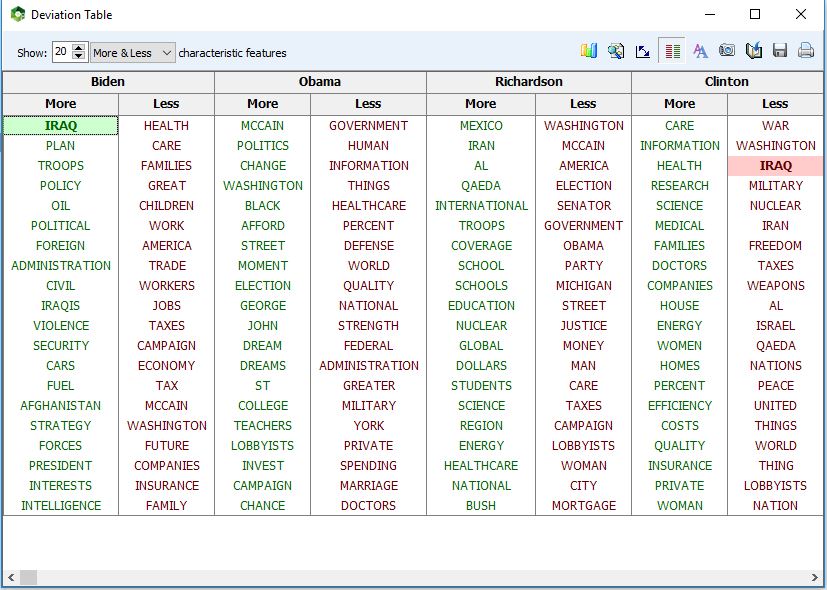
Task: Select the MEXICO cell
Action: 481,125
